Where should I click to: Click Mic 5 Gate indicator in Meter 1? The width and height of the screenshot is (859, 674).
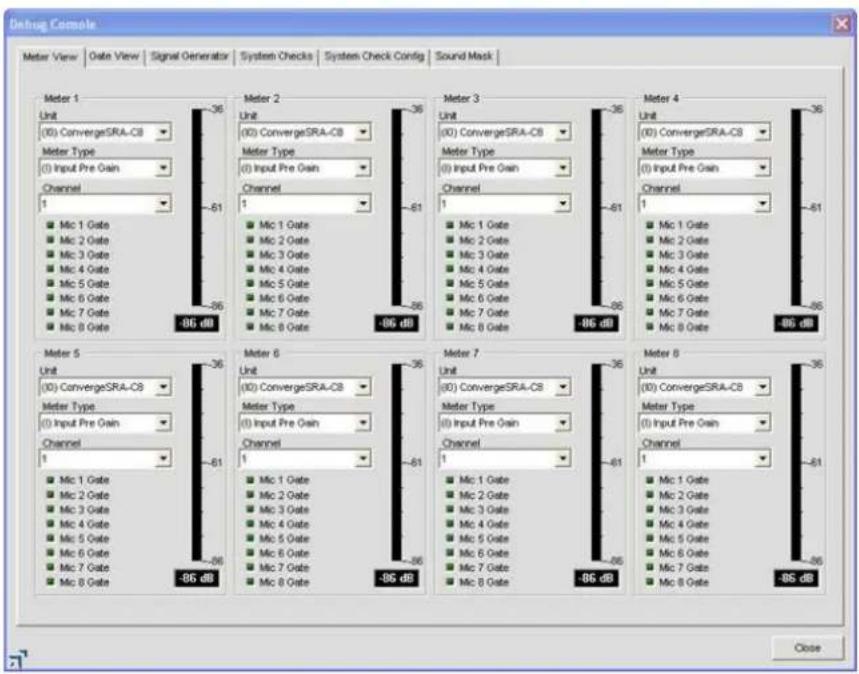click(x=50, y=283)
